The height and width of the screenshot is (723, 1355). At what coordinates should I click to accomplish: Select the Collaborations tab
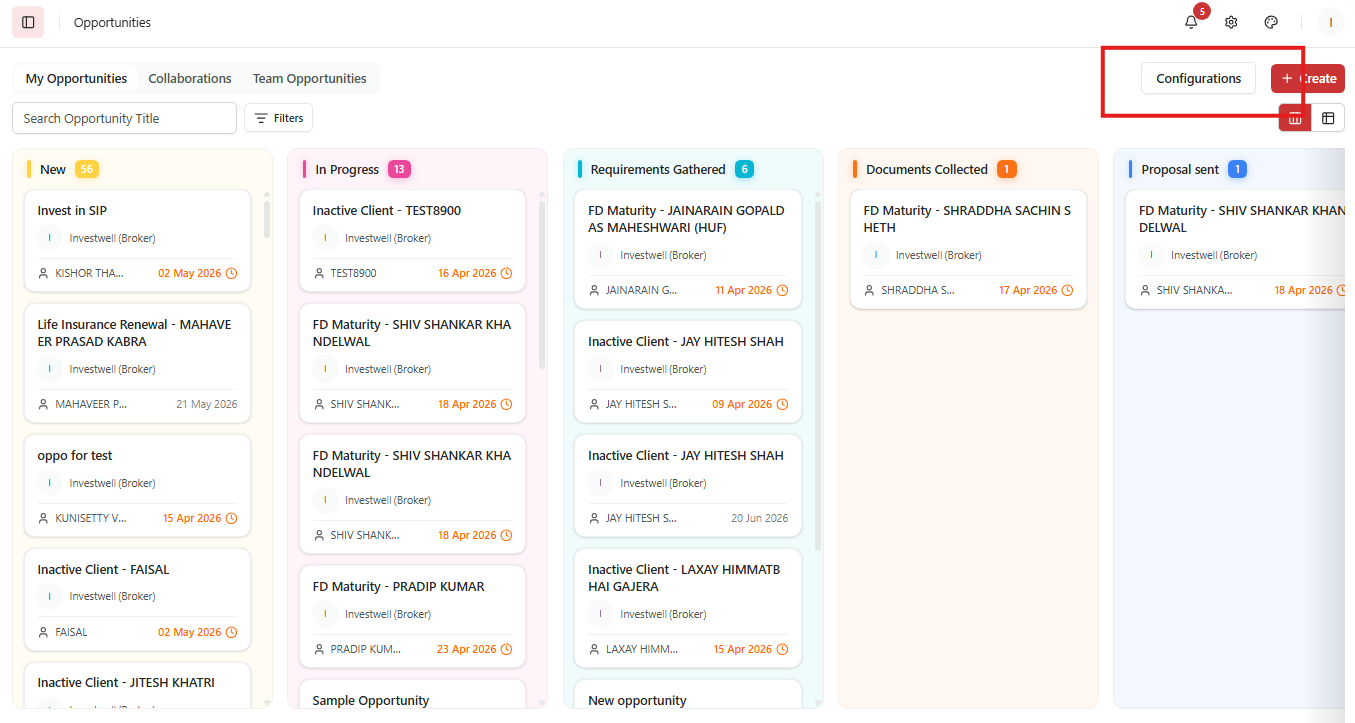coord(190,78)
